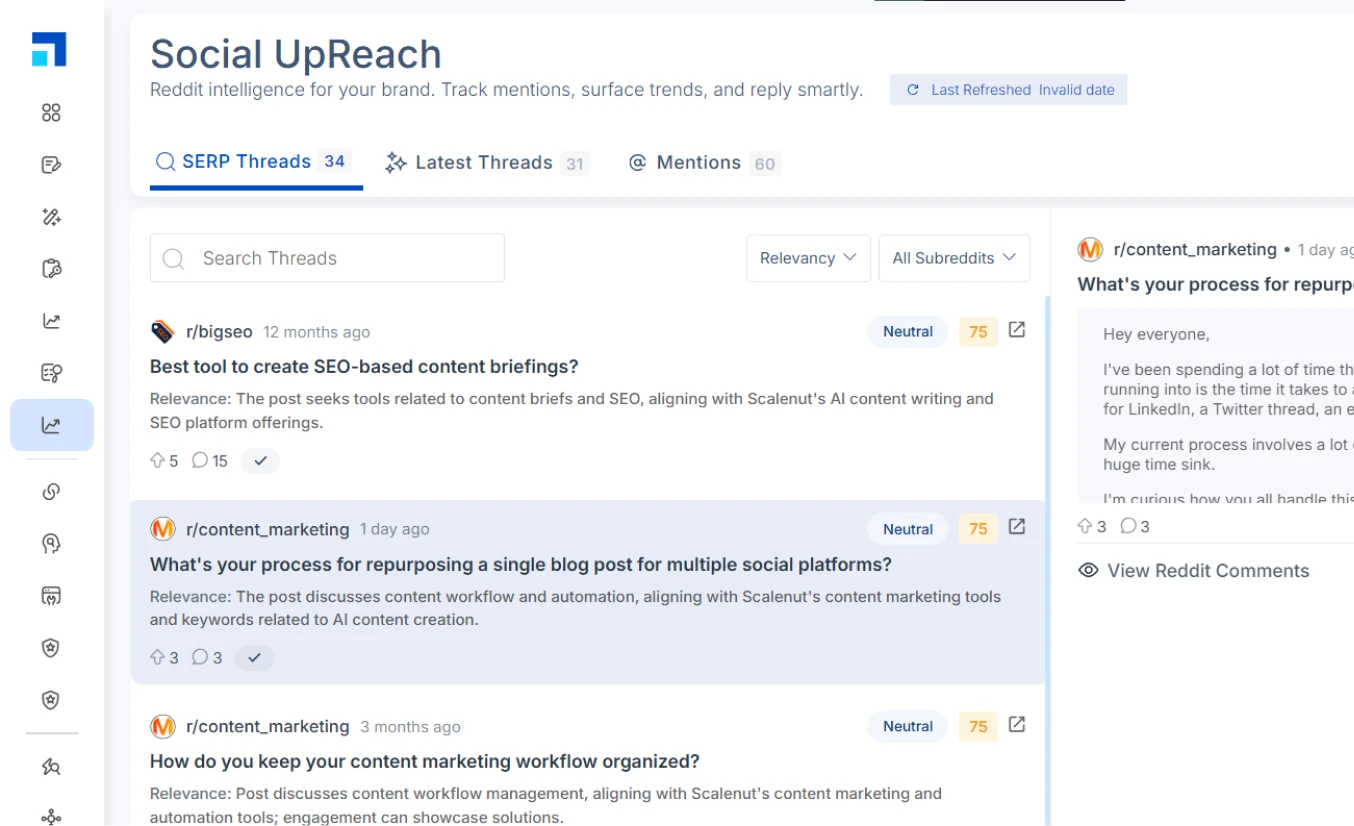Open r/bigseo thread in external link
The width and height of the screenshot is (1354, 826).
[x=1017, y=330]
